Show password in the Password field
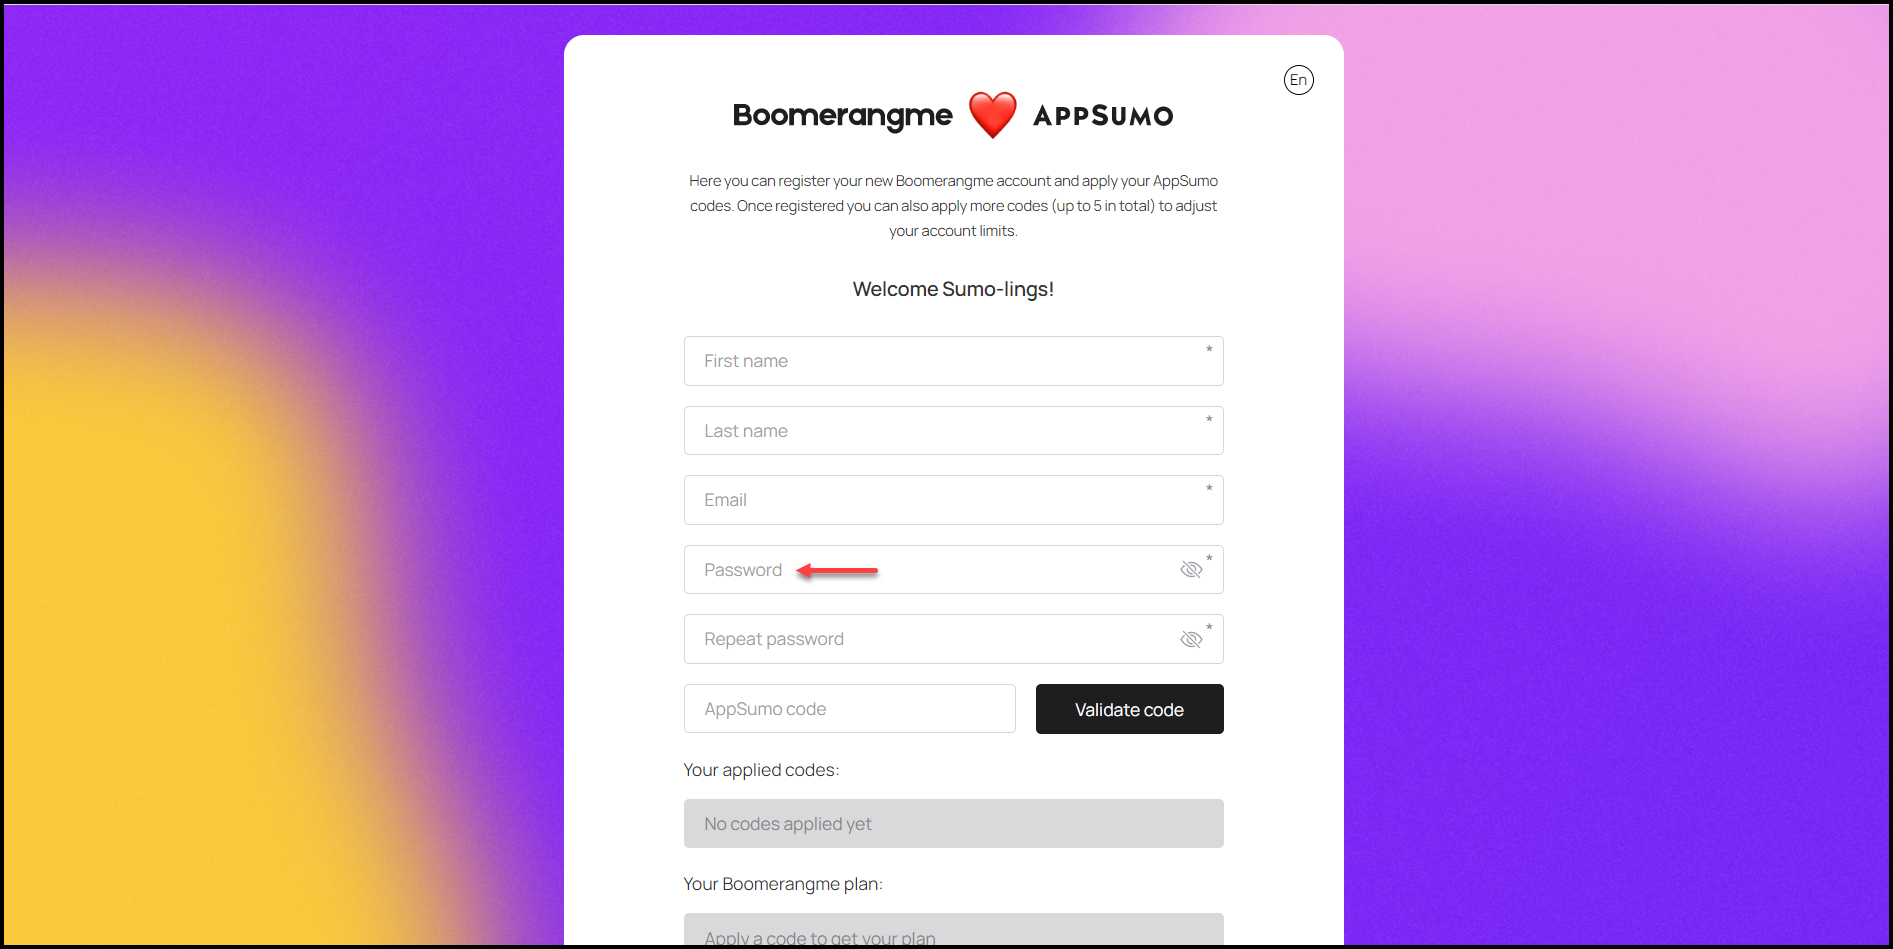This screenshot has height=949, width=1893. tap(1190, 570)
